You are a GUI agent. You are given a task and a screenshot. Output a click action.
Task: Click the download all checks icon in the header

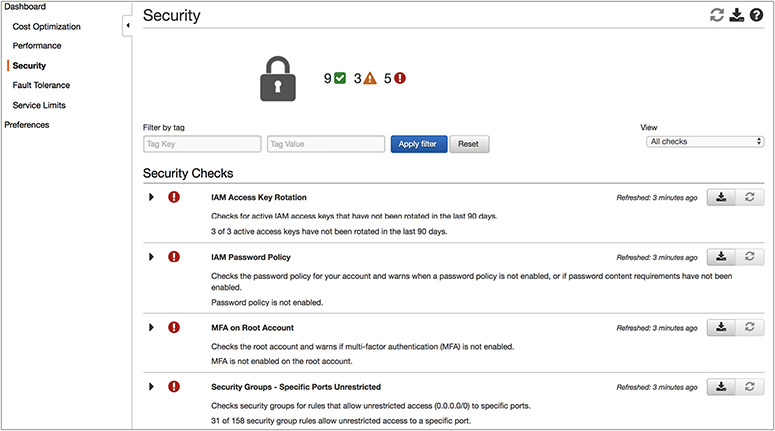(736, 16)
